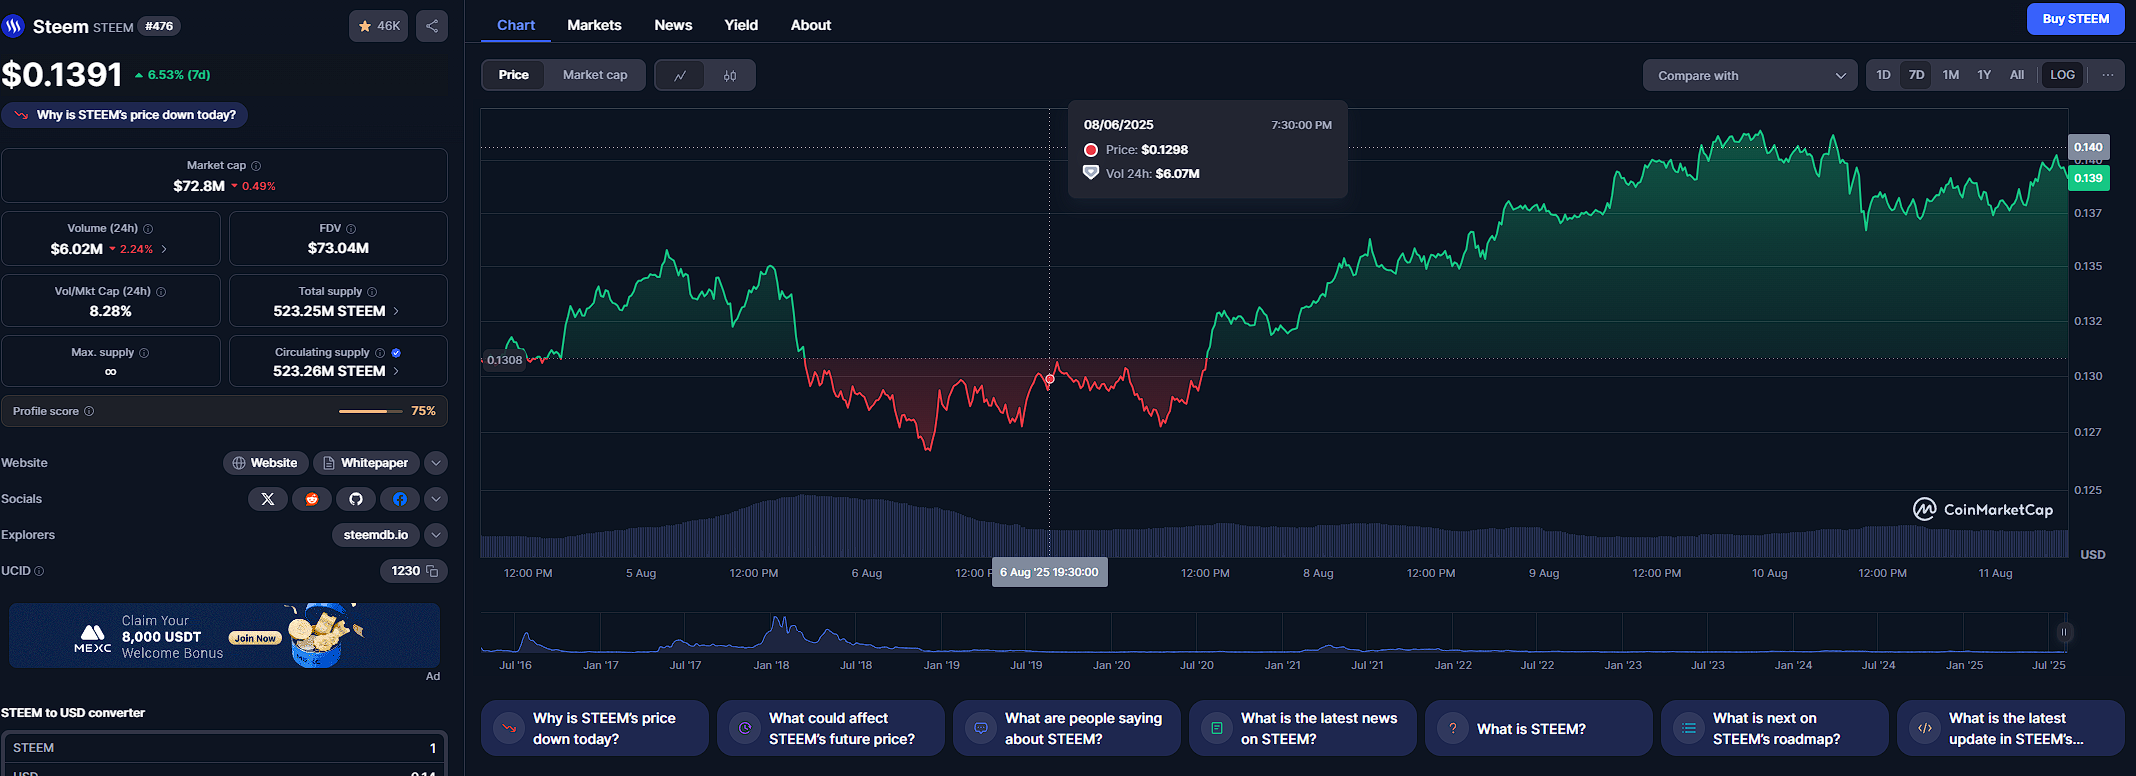
Task: Expand more socials chevron
Action: (436, 499)
